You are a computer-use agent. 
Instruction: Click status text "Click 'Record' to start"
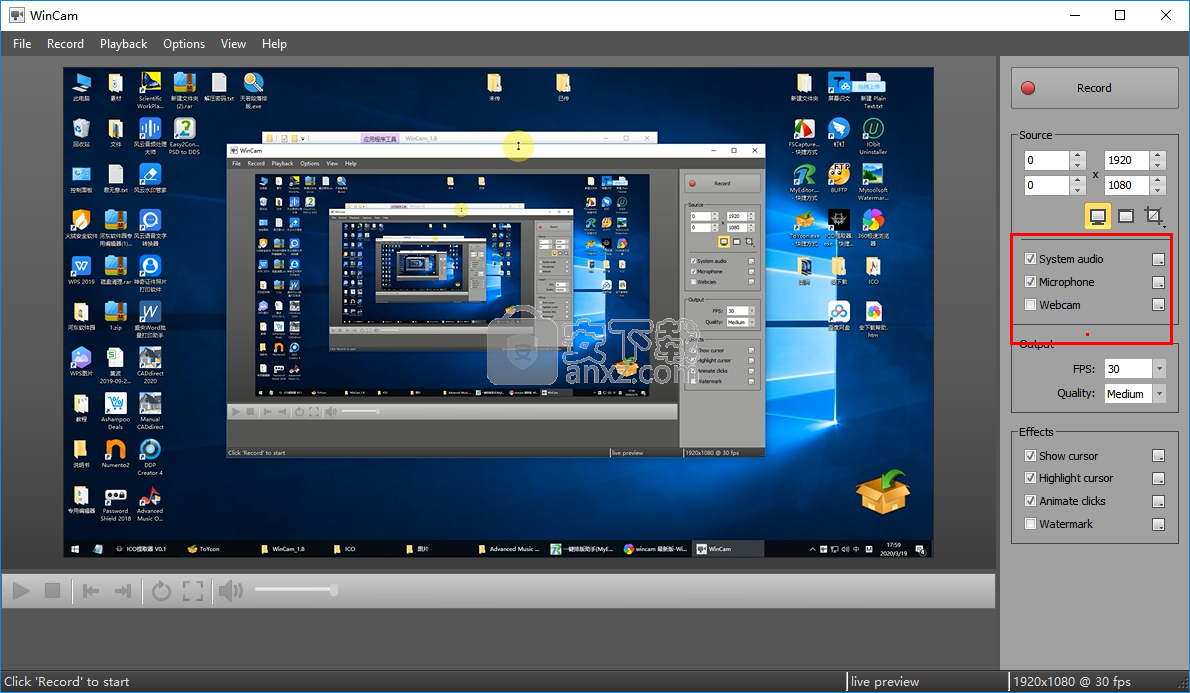point(67,682)
